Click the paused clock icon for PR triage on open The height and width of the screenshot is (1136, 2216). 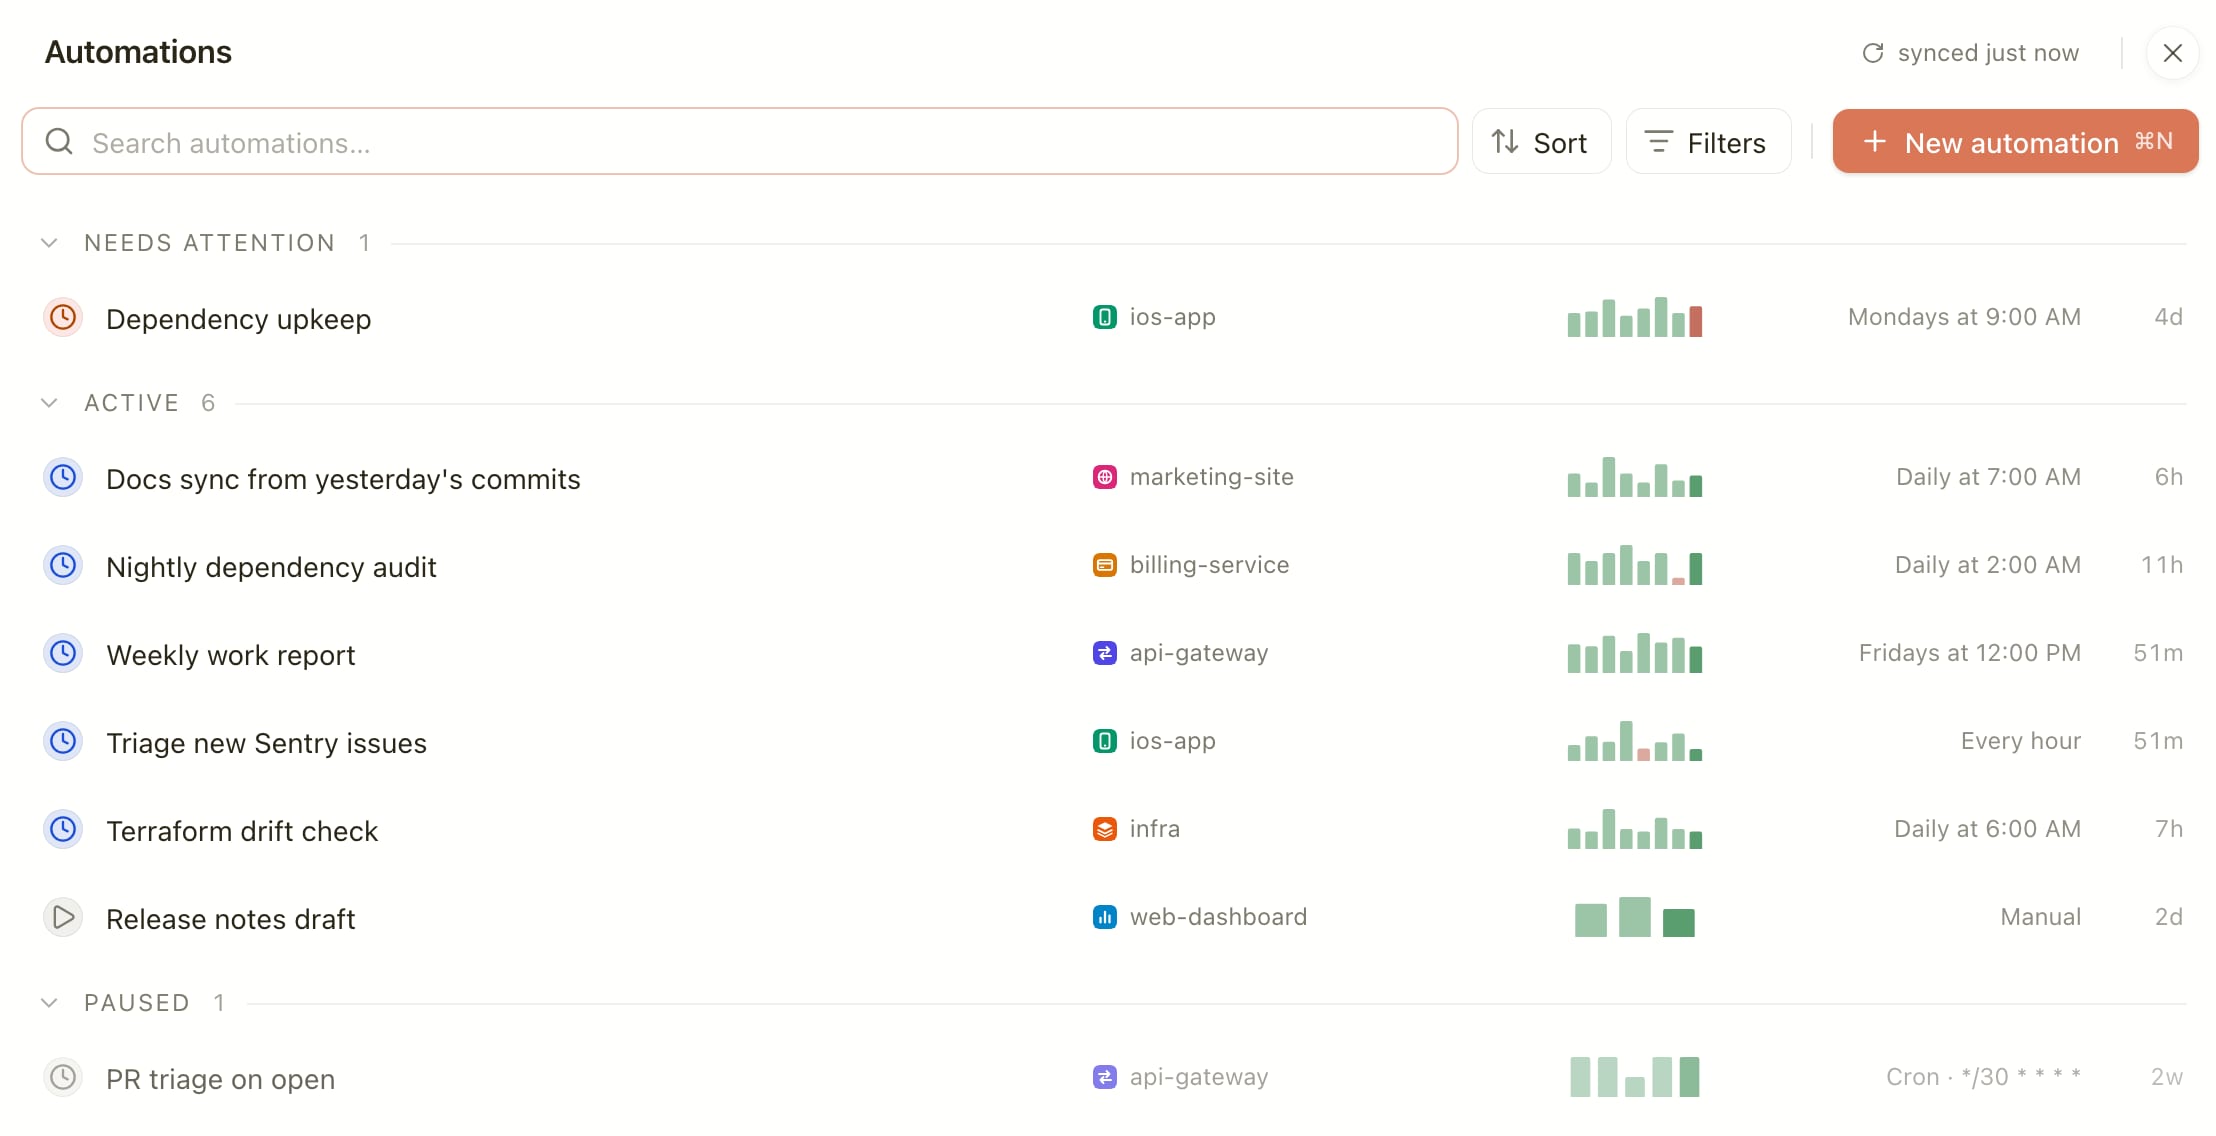pos(63,1078)
